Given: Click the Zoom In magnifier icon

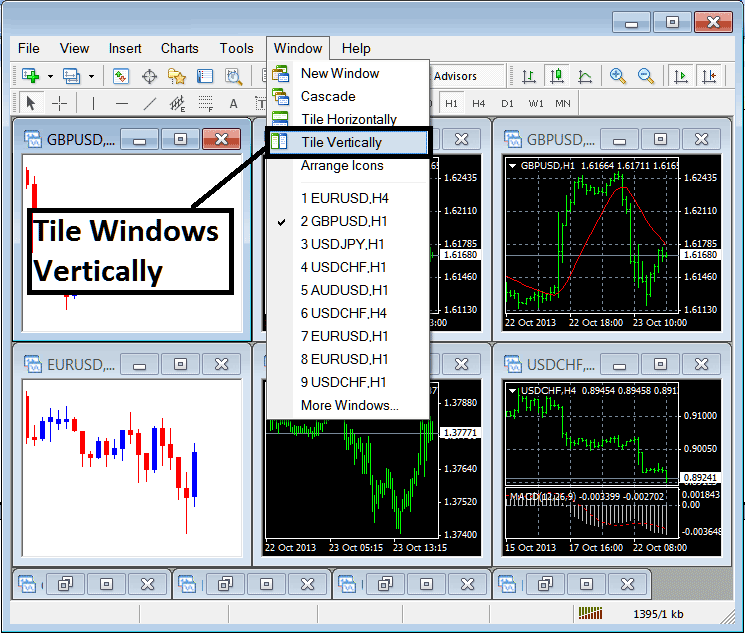Looking at the screenshot, I should tap(618, 76).
